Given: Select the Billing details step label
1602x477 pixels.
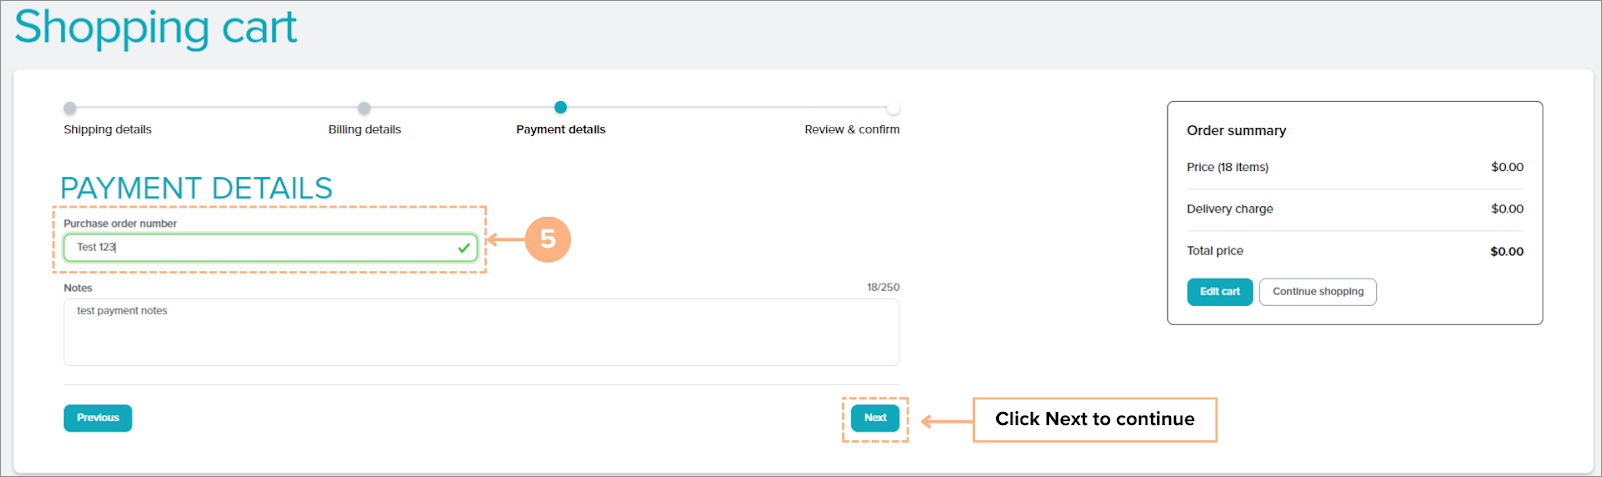Looking at the screenshot, I should point(364,130).
